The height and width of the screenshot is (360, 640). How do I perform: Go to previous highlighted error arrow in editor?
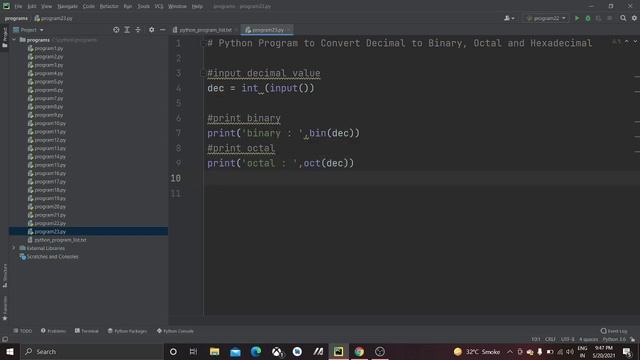(627, 42)
